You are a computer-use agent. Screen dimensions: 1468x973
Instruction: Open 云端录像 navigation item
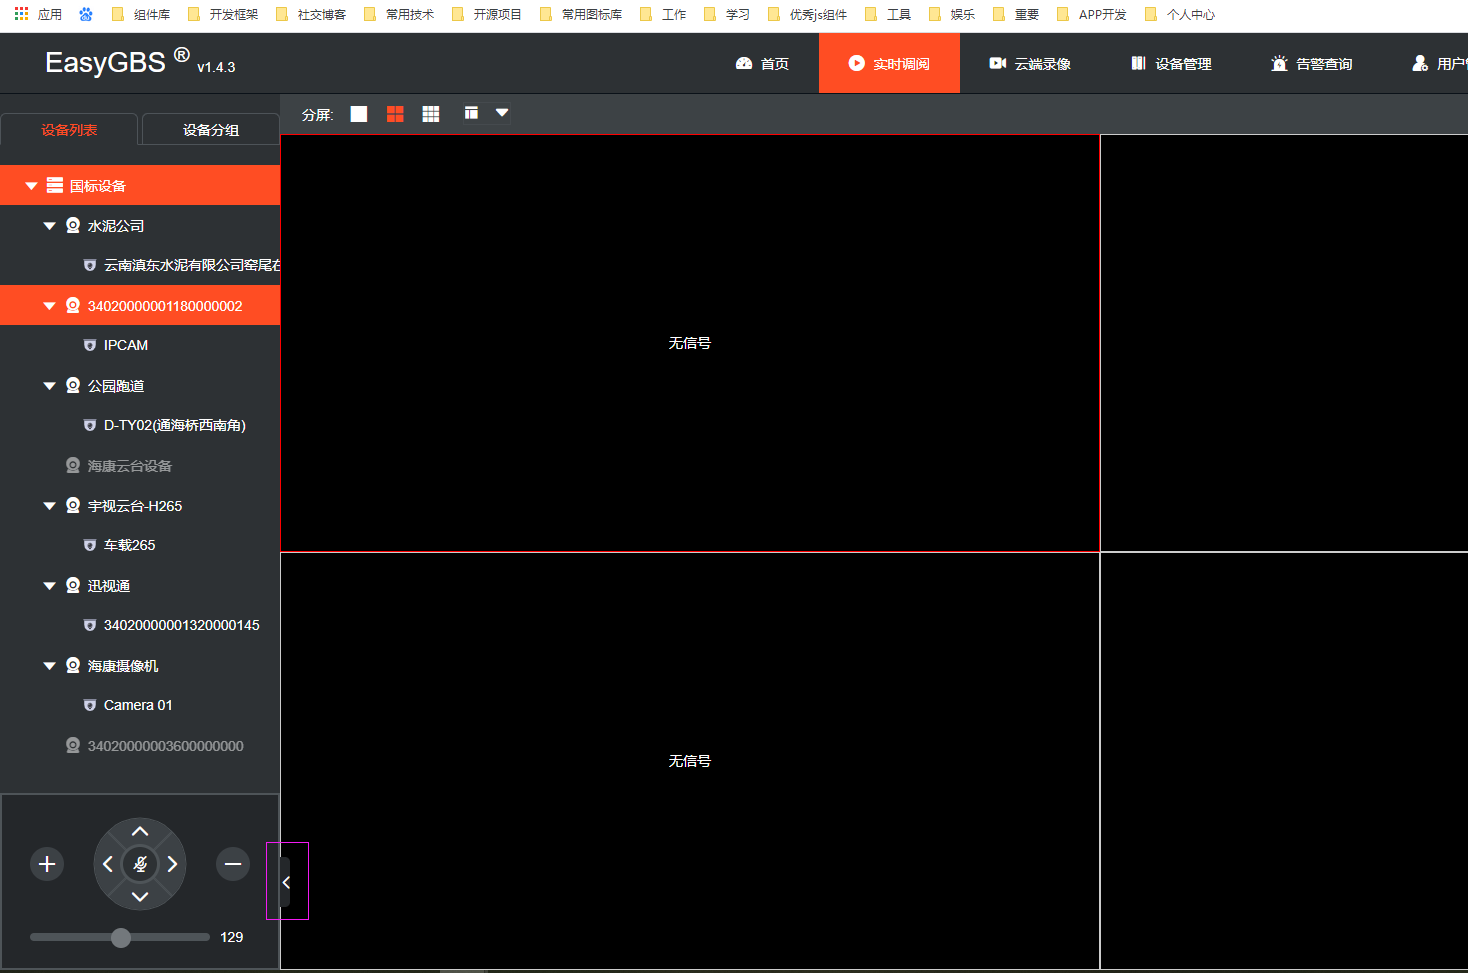tap(1030, 64)
